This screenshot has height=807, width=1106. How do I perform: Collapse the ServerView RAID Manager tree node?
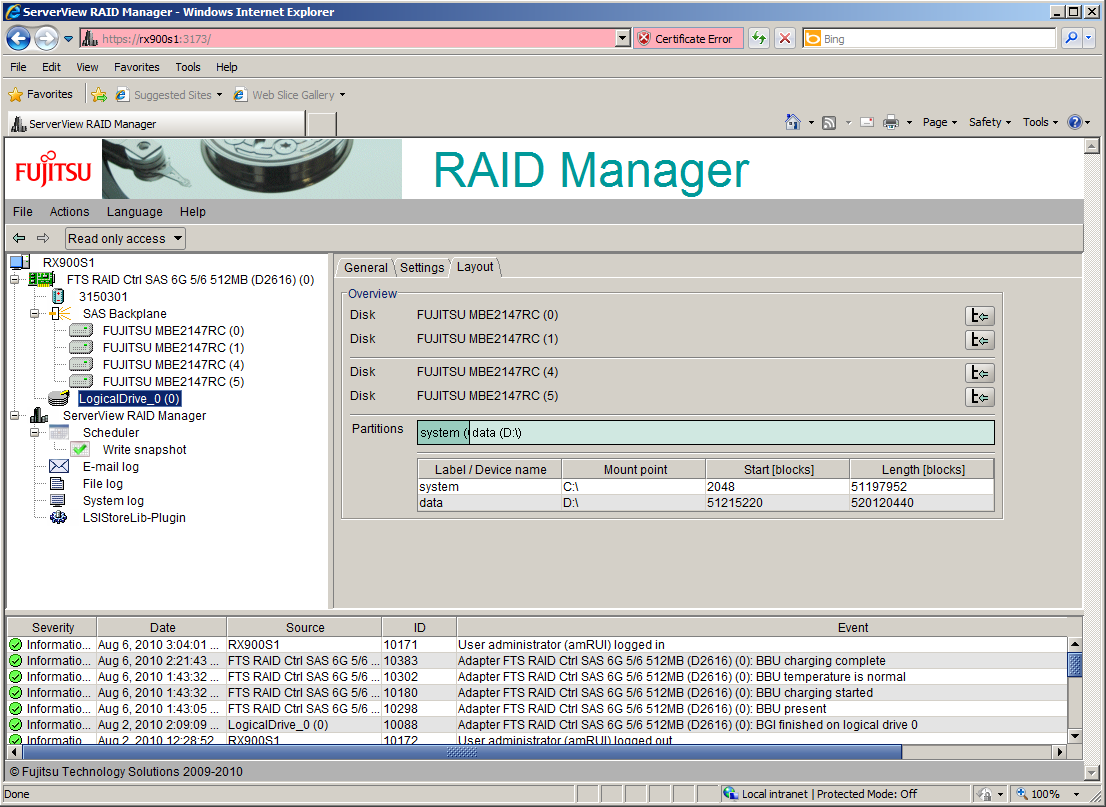click(x=14, y=415)
